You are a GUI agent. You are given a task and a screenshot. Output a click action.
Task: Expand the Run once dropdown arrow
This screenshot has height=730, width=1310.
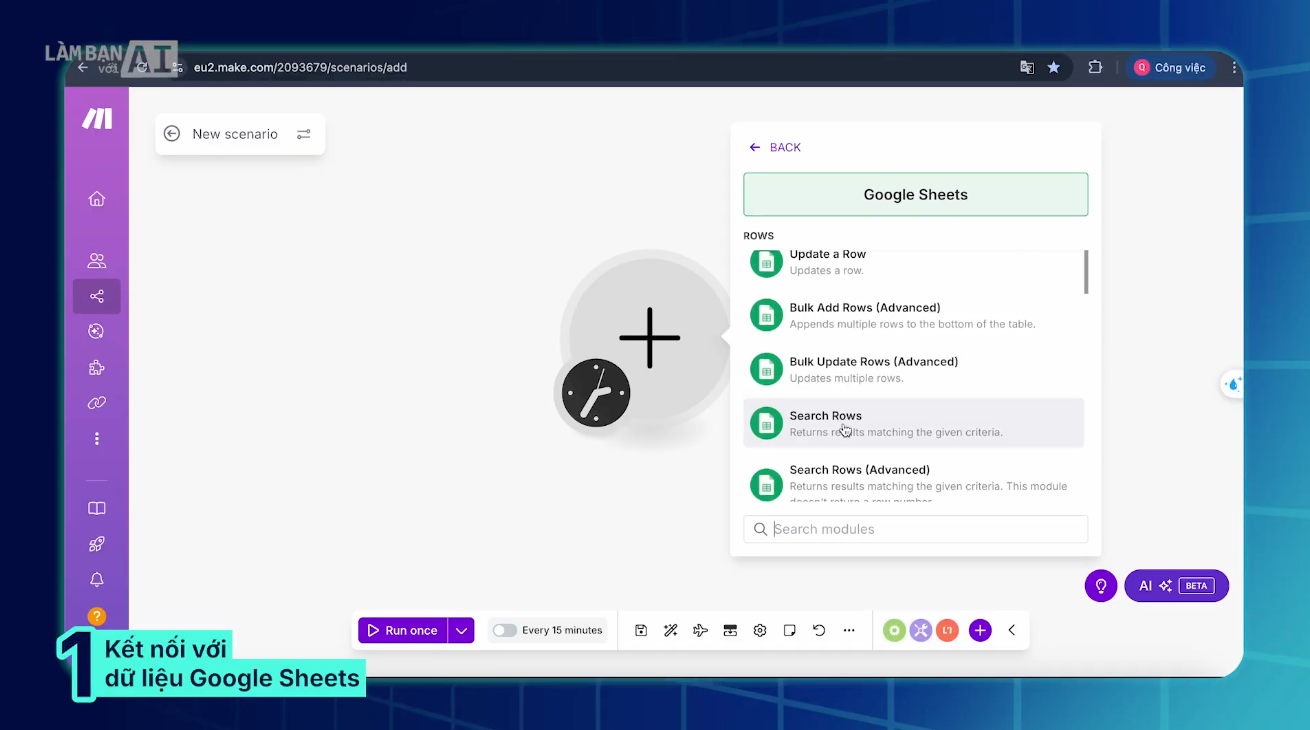click(461, 630)
